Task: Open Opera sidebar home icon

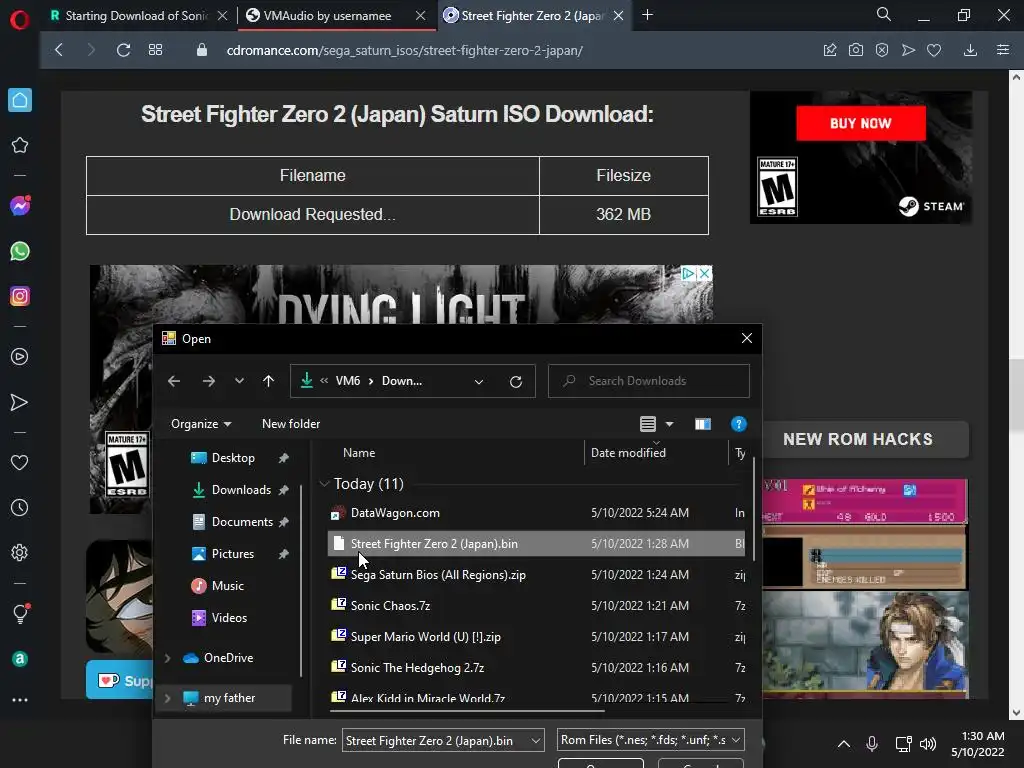Action: (x=20, y=100)
